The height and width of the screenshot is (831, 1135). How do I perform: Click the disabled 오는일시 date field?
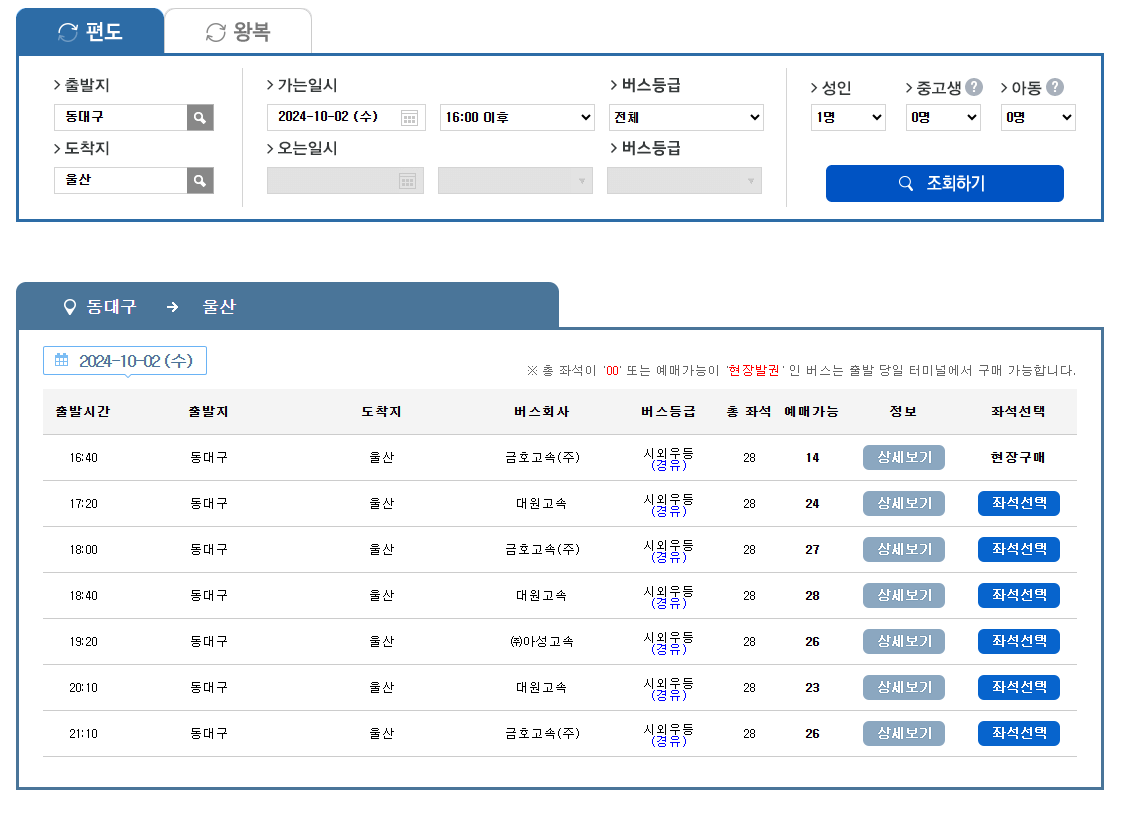[x=345, y=180]
